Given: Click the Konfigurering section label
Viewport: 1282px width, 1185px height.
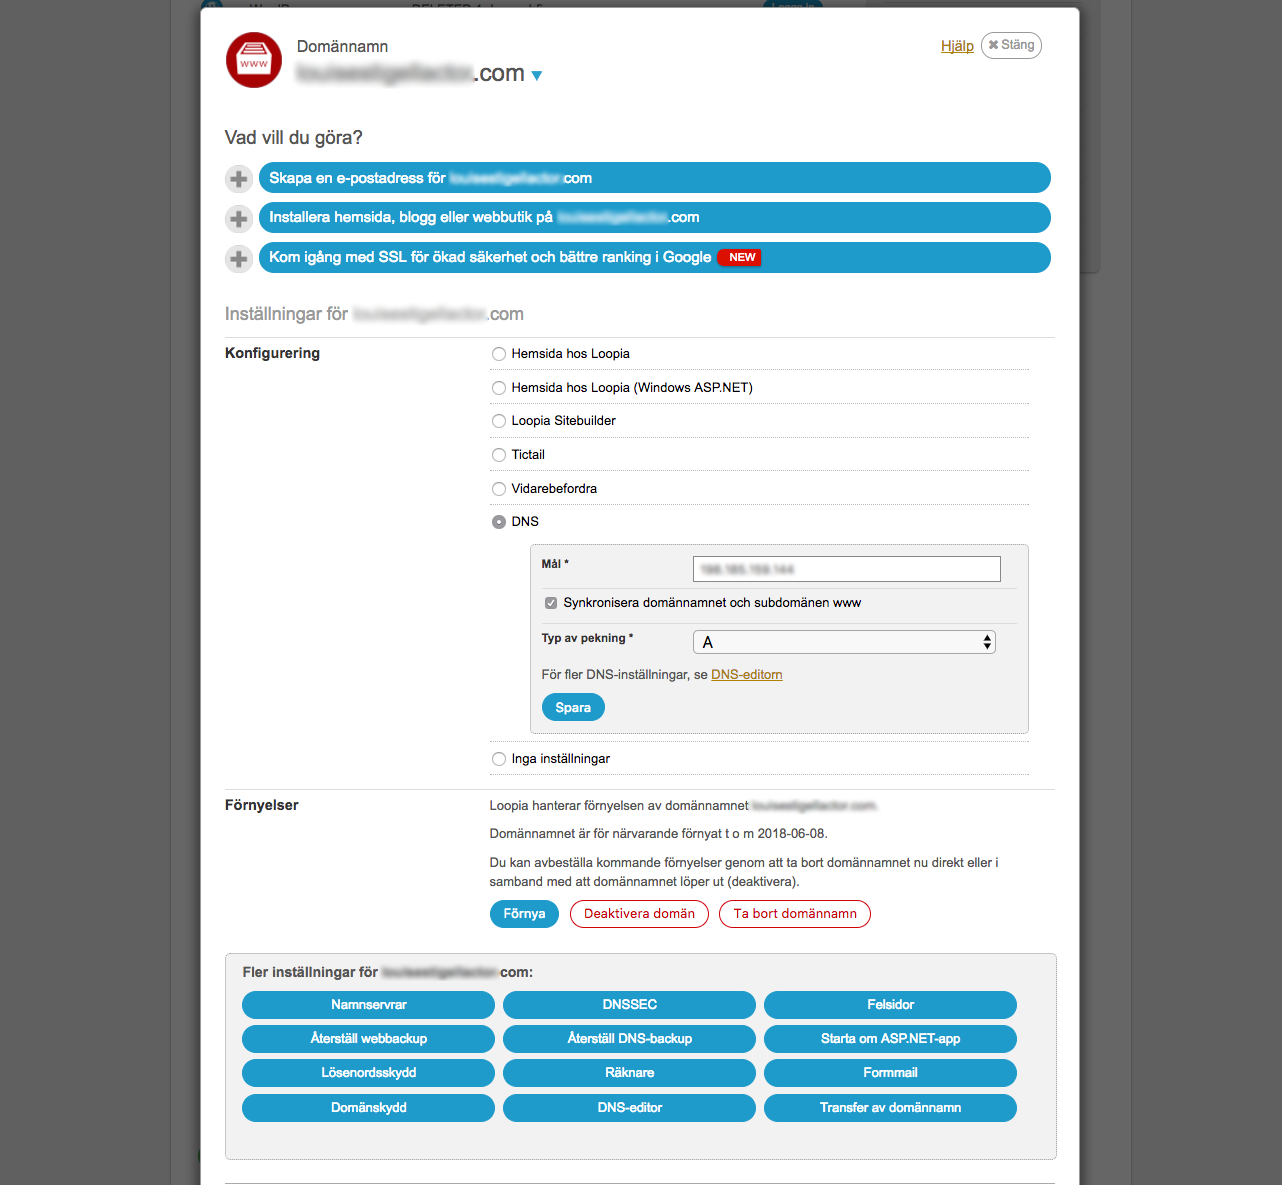Looking at the screenshot, I should [272, 353].
